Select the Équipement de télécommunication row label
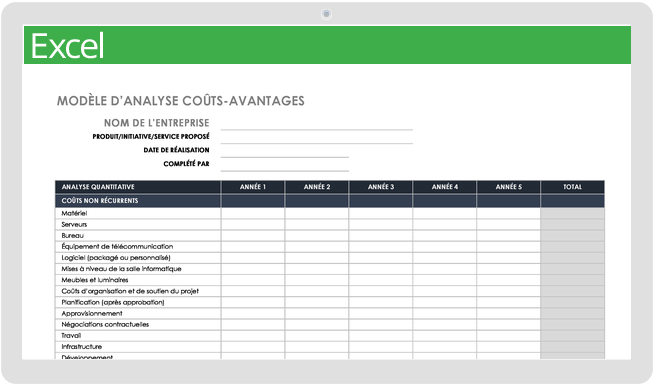654x385 pixels. coord(117,247)
